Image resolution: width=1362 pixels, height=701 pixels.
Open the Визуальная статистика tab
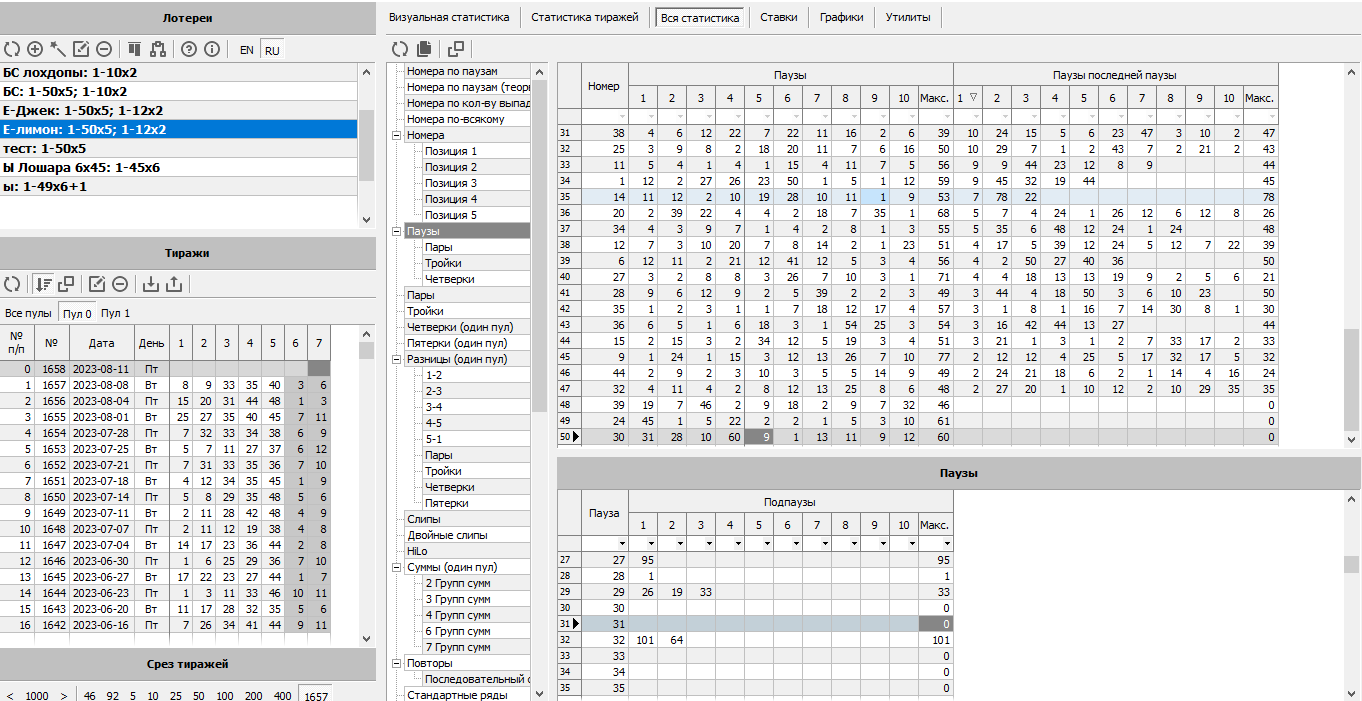449,17
